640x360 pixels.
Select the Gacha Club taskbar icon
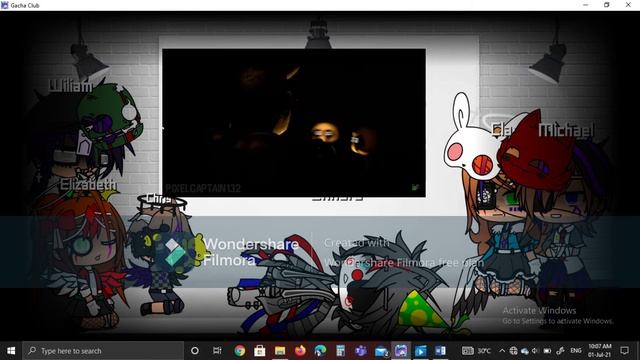(x=401, y=351)
